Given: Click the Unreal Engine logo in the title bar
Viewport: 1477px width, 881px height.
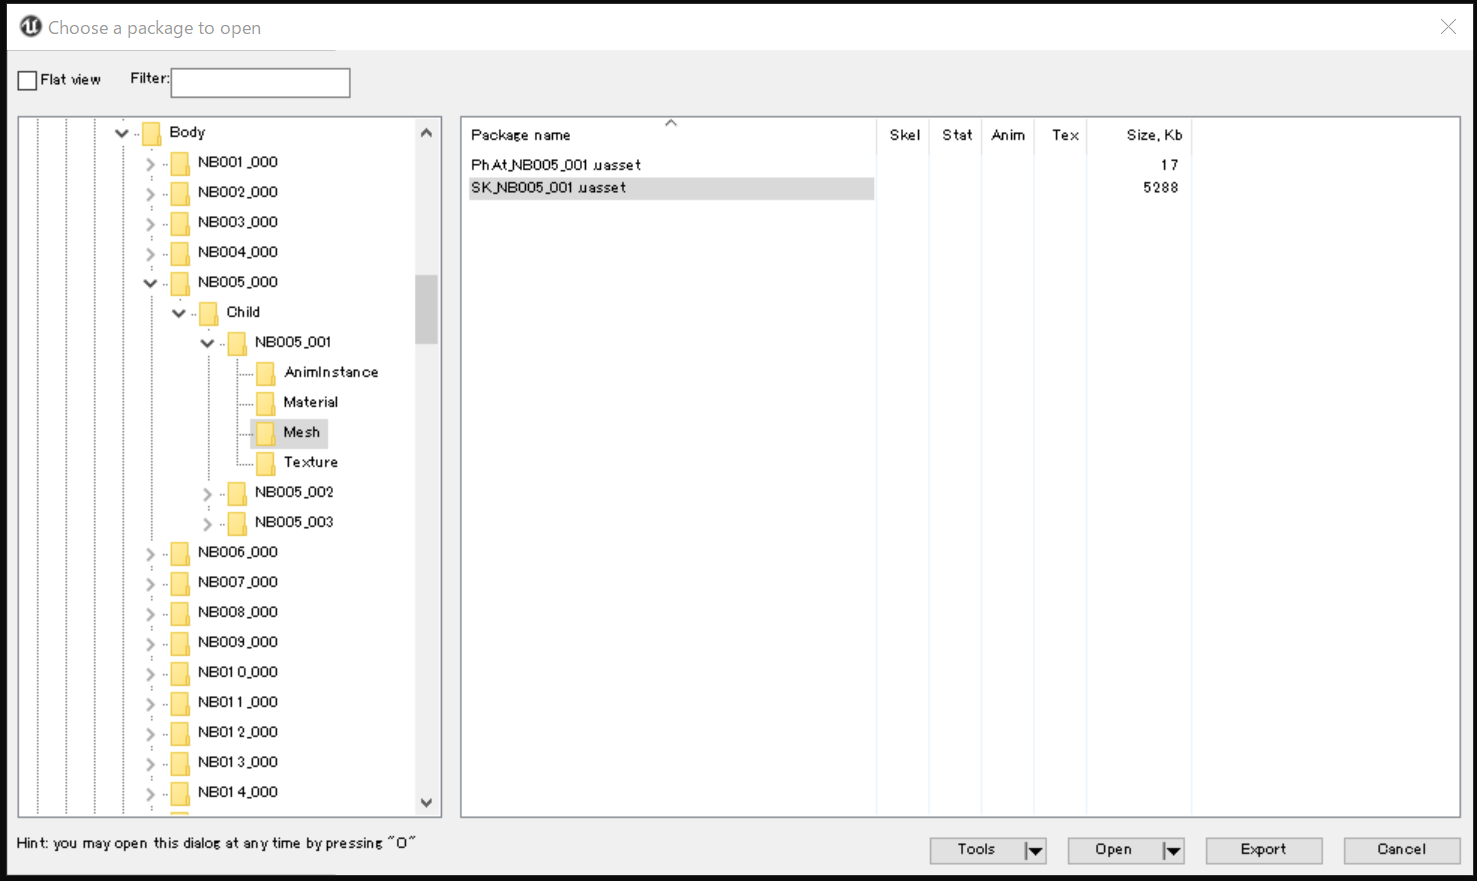Looking at the screenshot, I should [x=31, y=27].
